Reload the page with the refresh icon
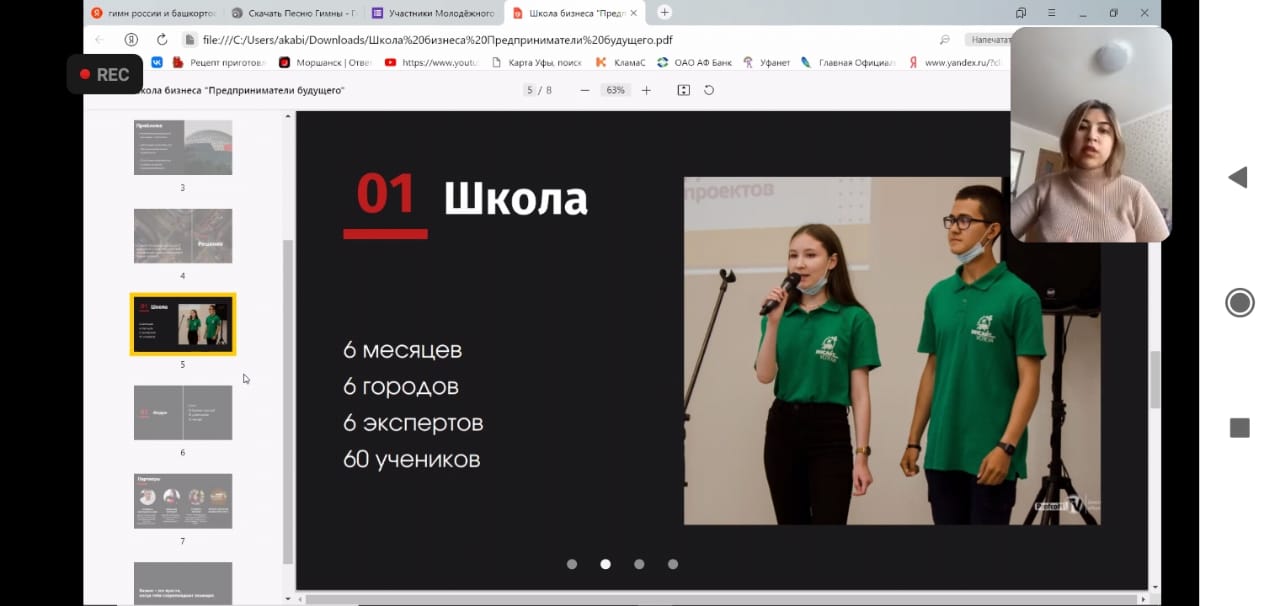The width and height of the screenshot is (1280, 606). [162, 39]
